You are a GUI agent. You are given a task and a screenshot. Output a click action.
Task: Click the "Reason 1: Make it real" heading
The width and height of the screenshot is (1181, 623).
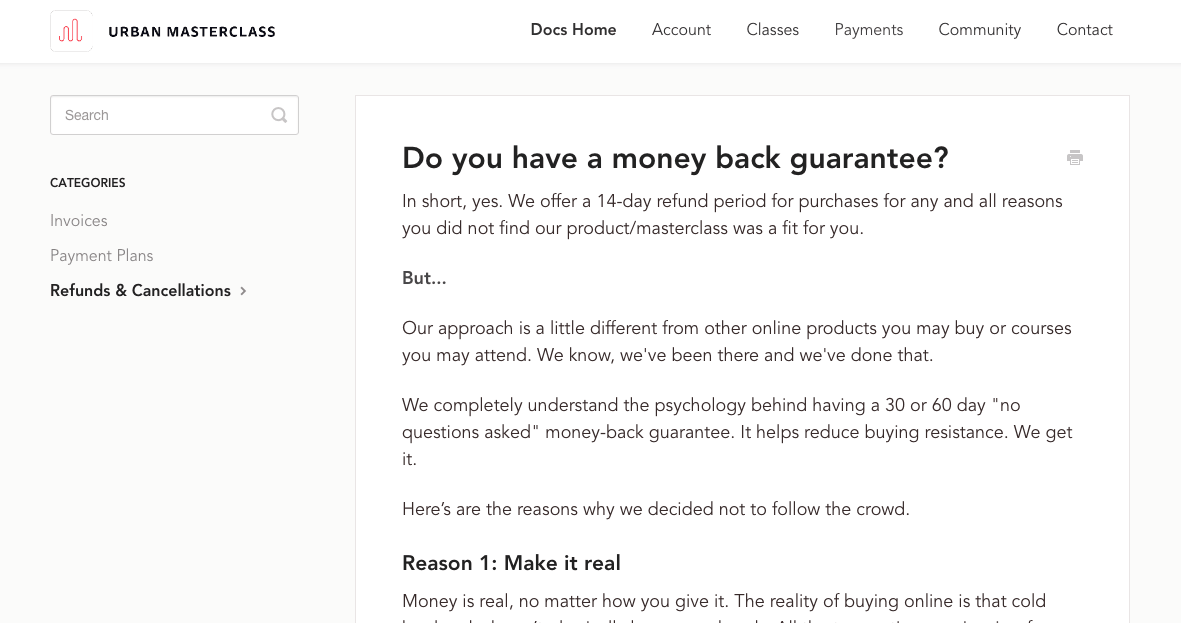point(511,564)
